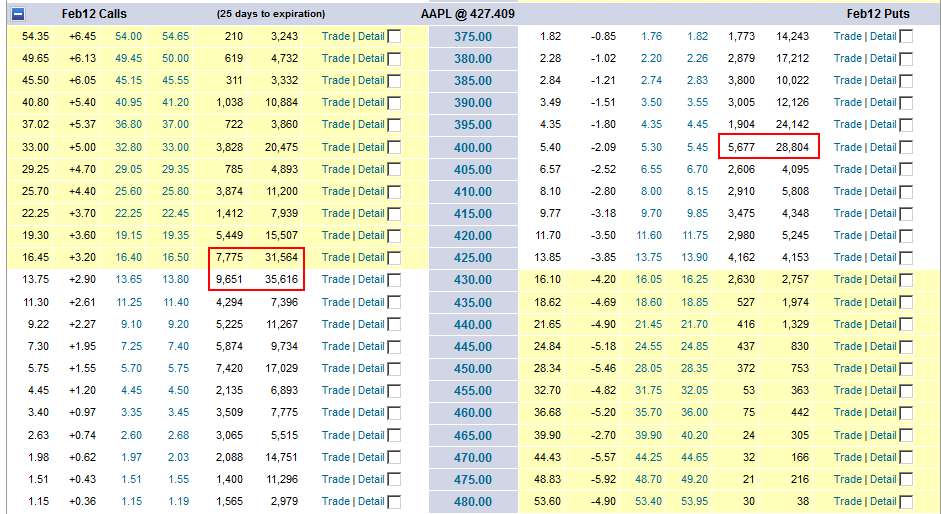Select the 450.00 strike price
The height and width of the screenshot is (514, 941).
pyautogui.click(x=473, y=369)
